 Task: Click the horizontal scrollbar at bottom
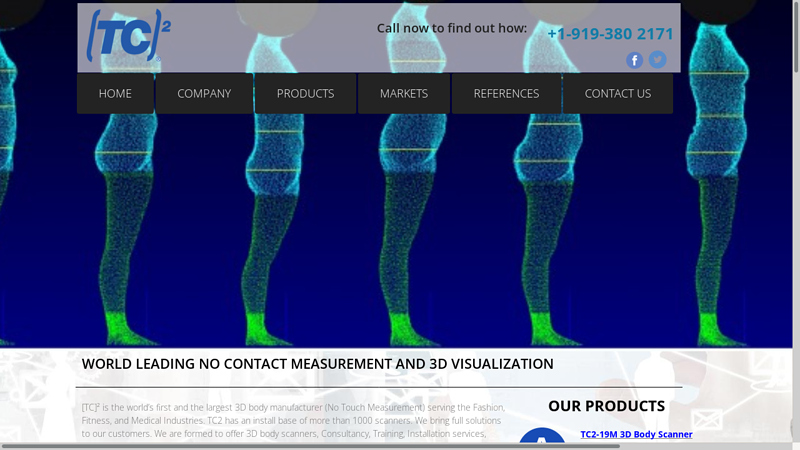[x=310, y=446]
